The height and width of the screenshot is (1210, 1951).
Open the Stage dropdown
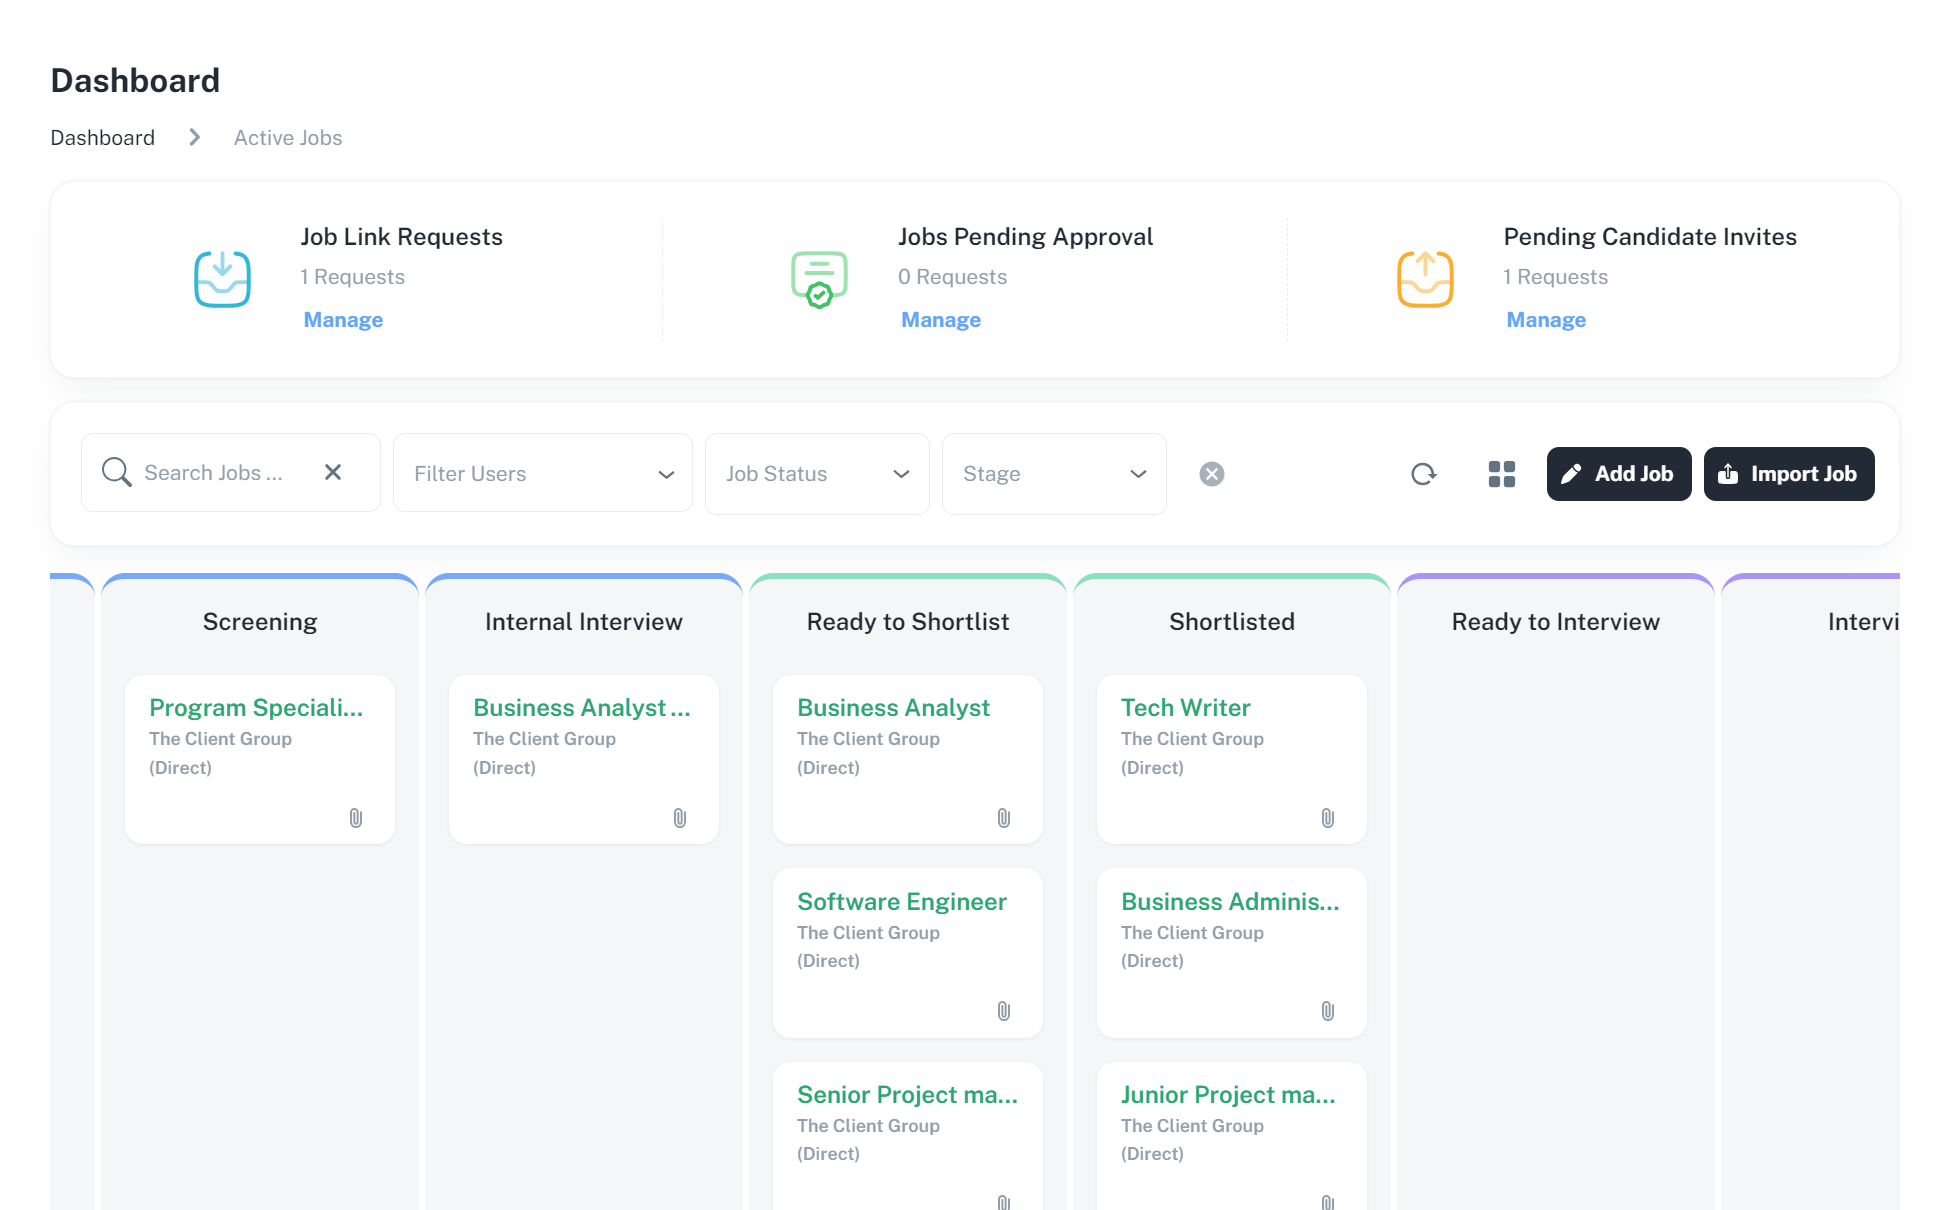point(1053,474)
